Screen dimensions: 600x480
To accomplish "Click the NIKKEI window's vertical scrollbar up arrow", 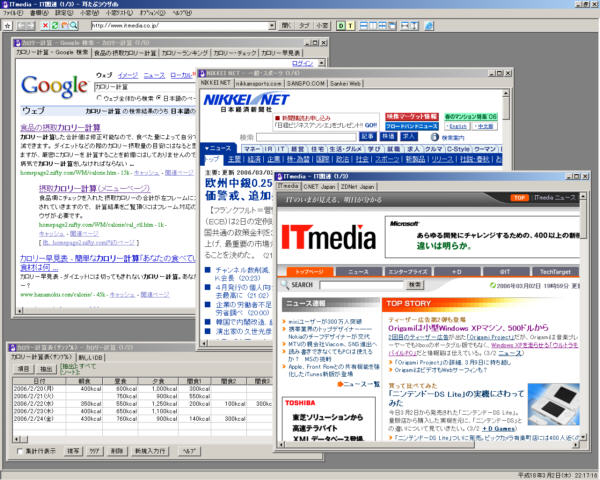I will [x=506, y=93].
